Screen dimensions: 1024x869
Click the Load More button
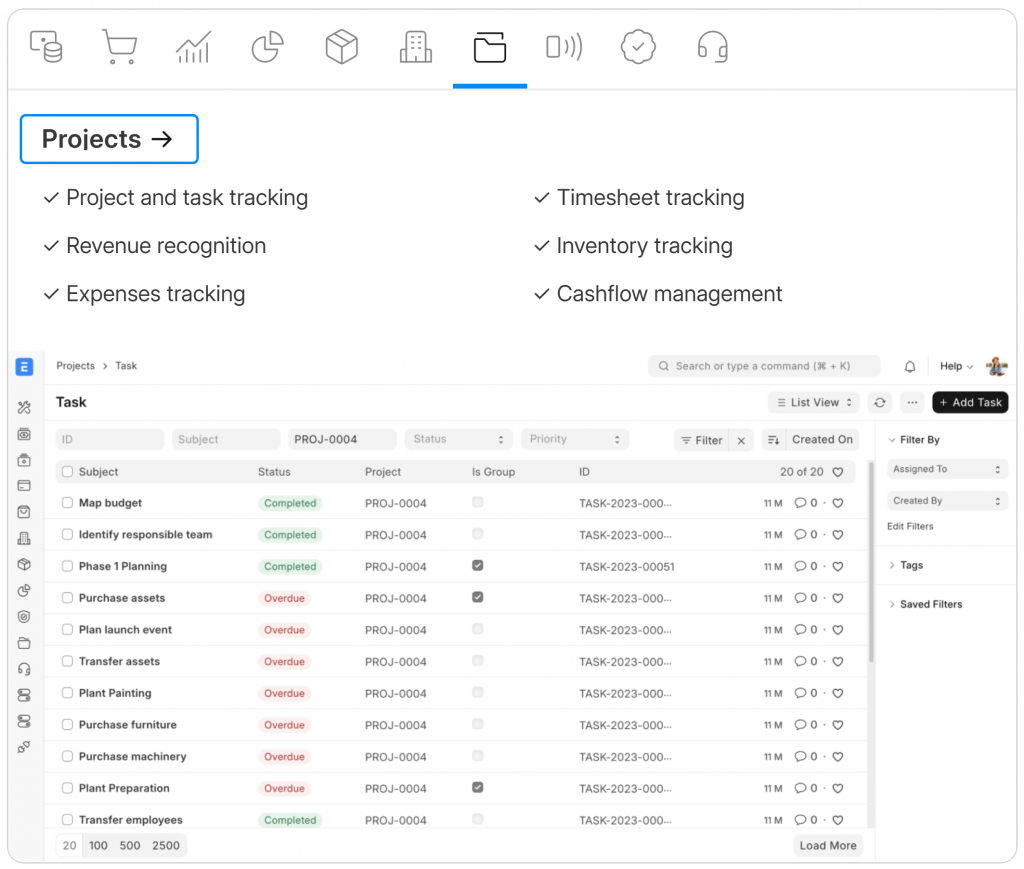[x=827, y=845]
